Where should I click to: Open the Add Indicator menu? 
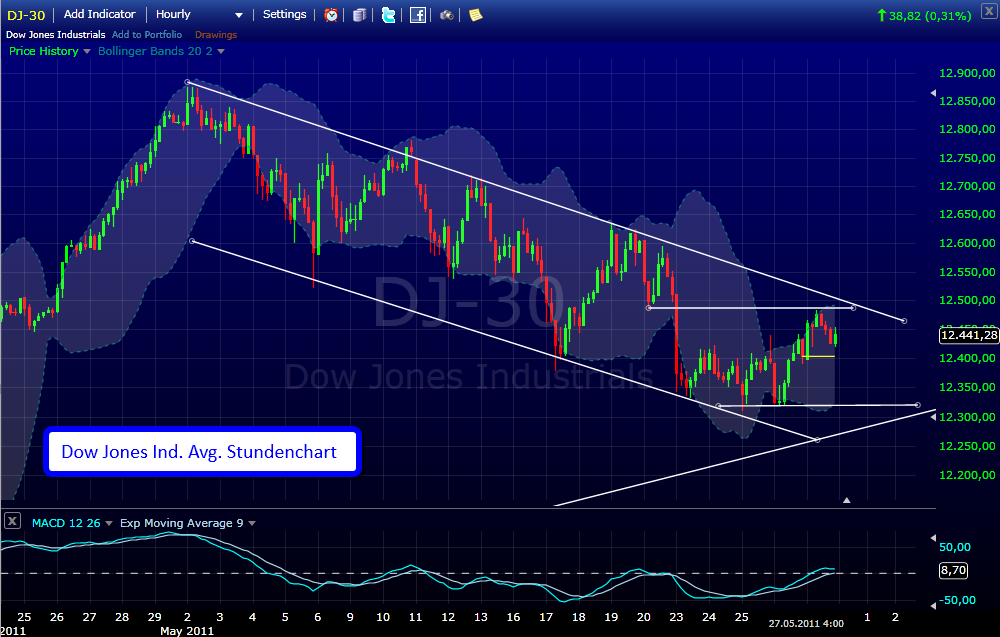click(x=99, y=14)
